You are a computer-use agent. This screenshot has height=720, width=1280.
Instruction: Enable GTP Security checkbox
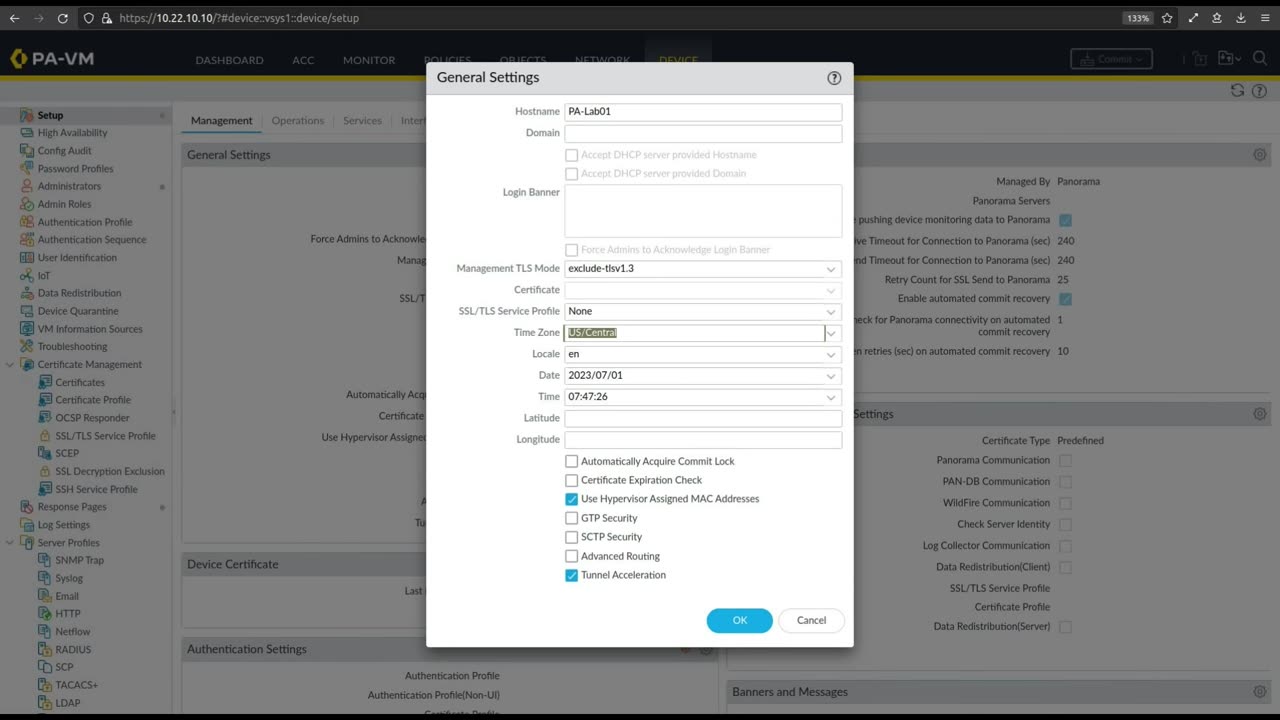(x=572, y=518)
